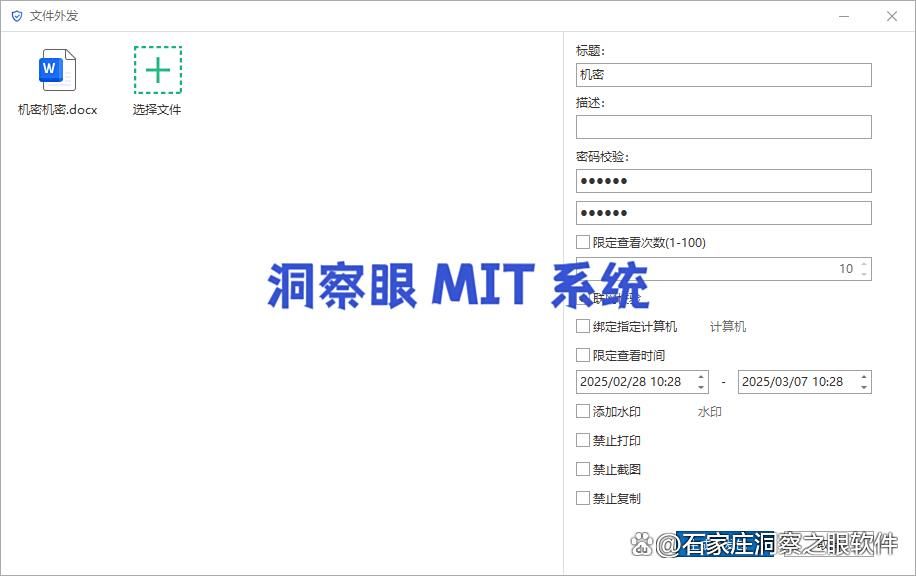This screenshot has width=916, height=576.
Task: Select the 机密机密.docx Word file icon
Action: (x=57, y=70)
